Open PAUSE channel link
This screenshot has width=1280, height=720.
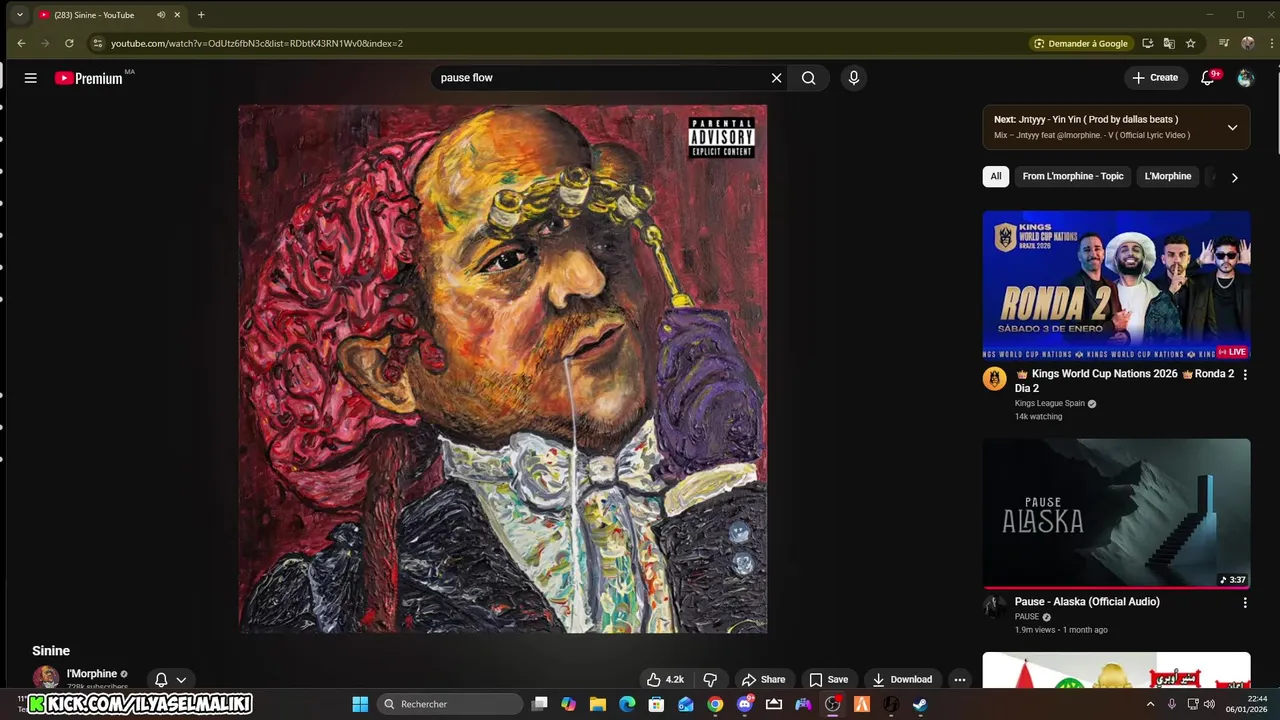click(1027, 617)
